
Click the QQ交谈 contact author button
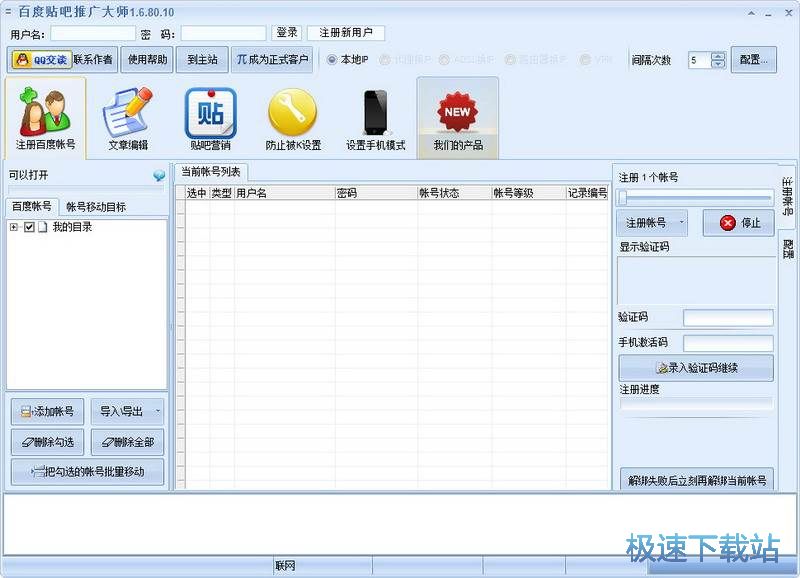coord(41,59)
